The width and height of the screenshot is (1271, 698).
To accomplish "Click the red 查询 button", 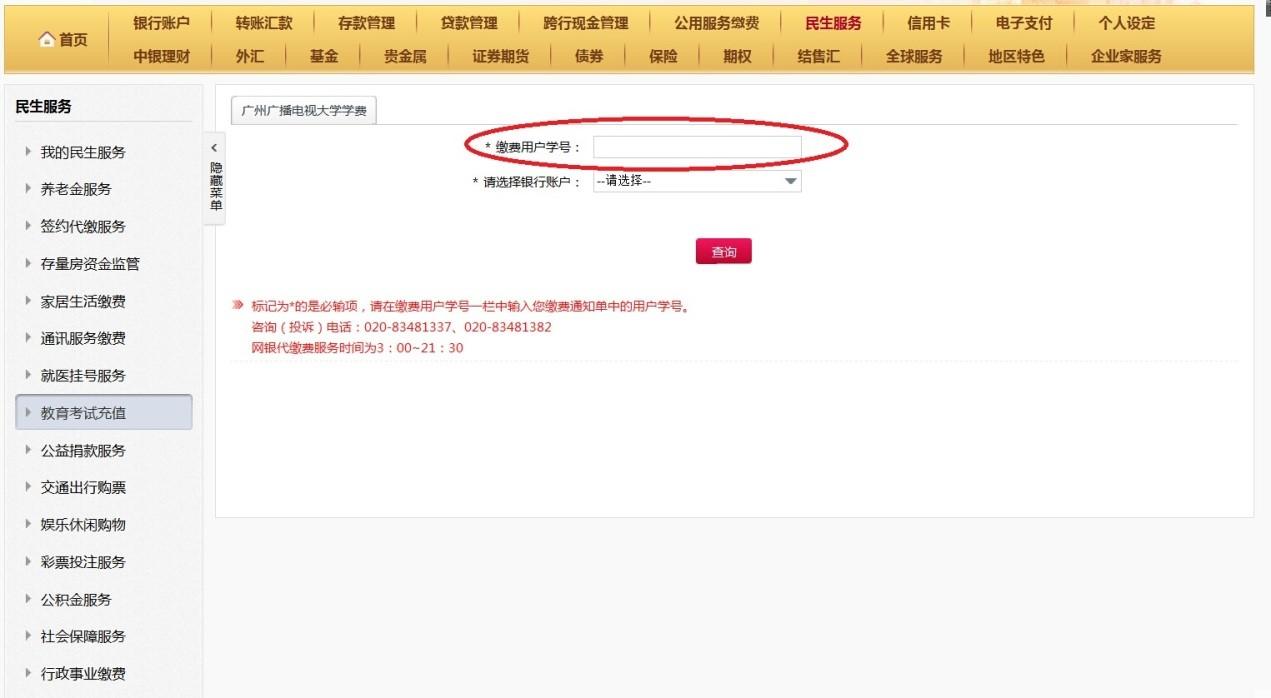I will (x=723, y=252).
